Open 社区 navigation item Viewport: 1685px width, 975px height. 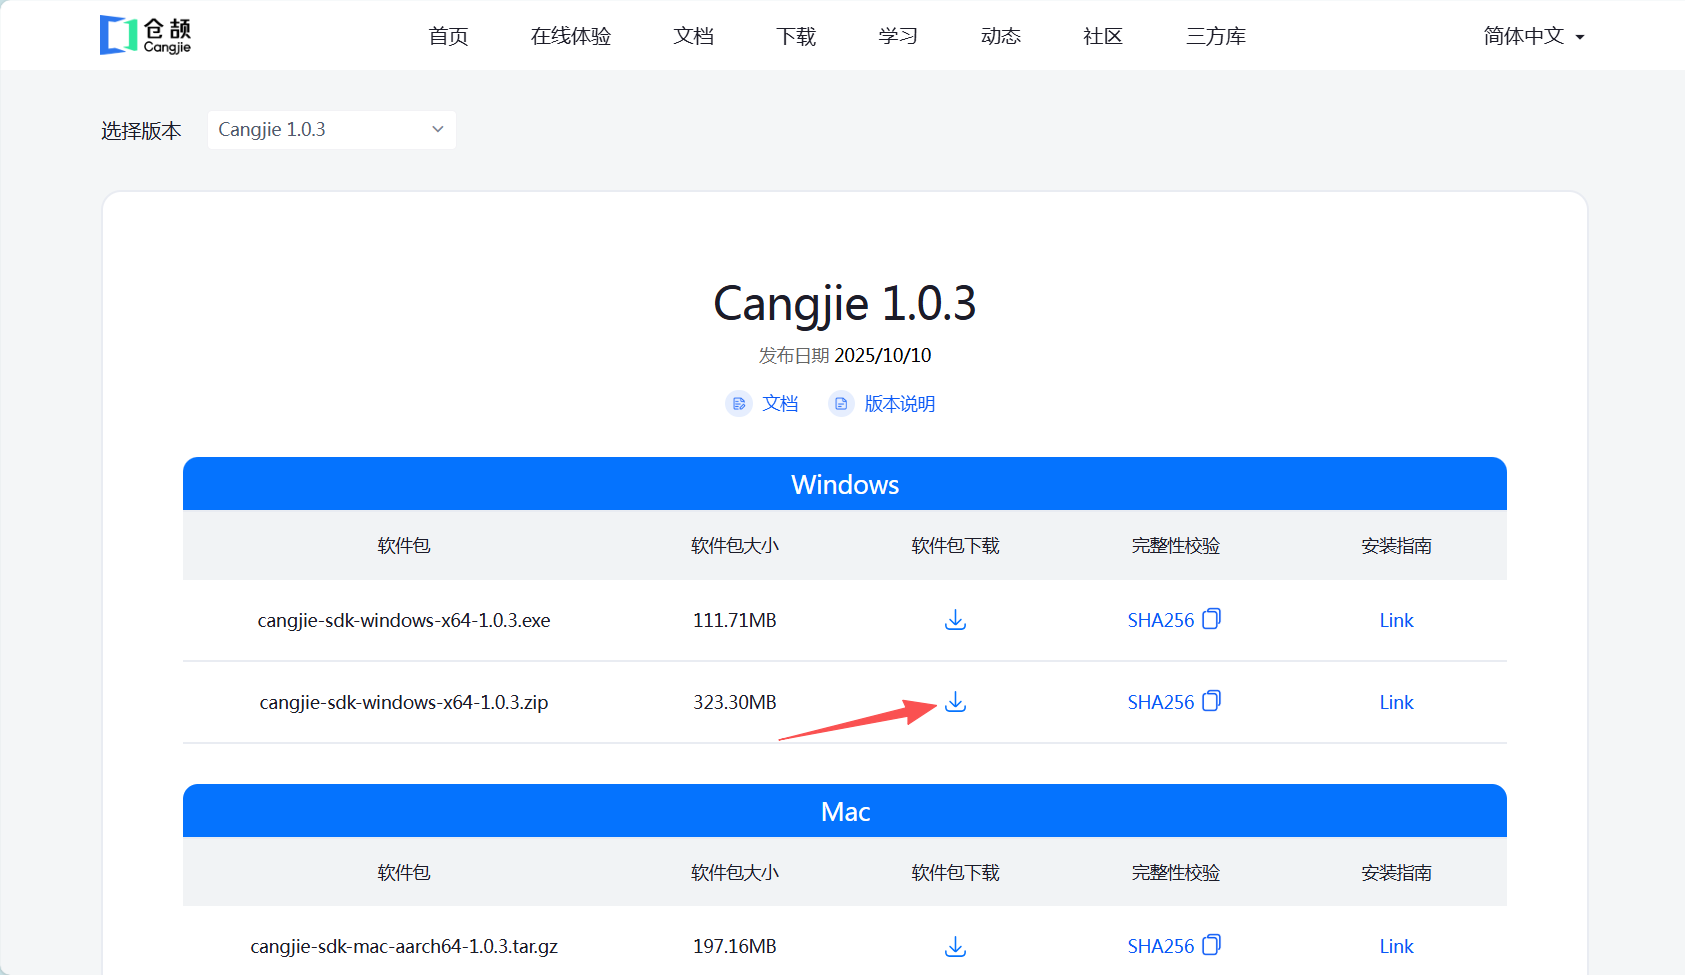(x=1103, y=36)
